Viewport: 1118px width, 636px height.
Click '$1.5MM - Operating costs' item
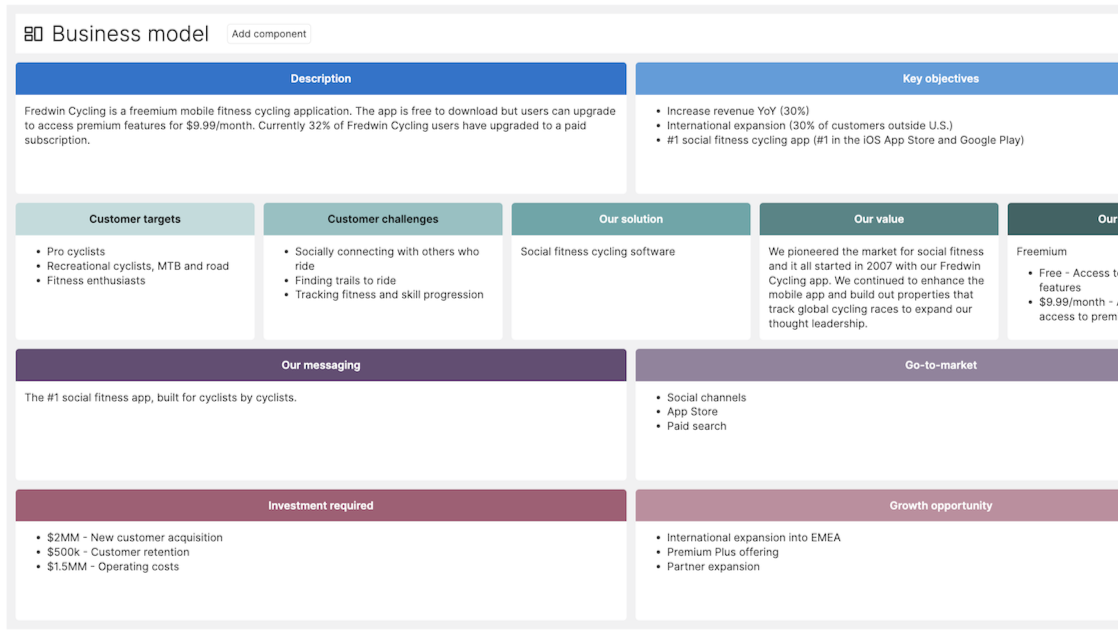[x=113, y=567]
